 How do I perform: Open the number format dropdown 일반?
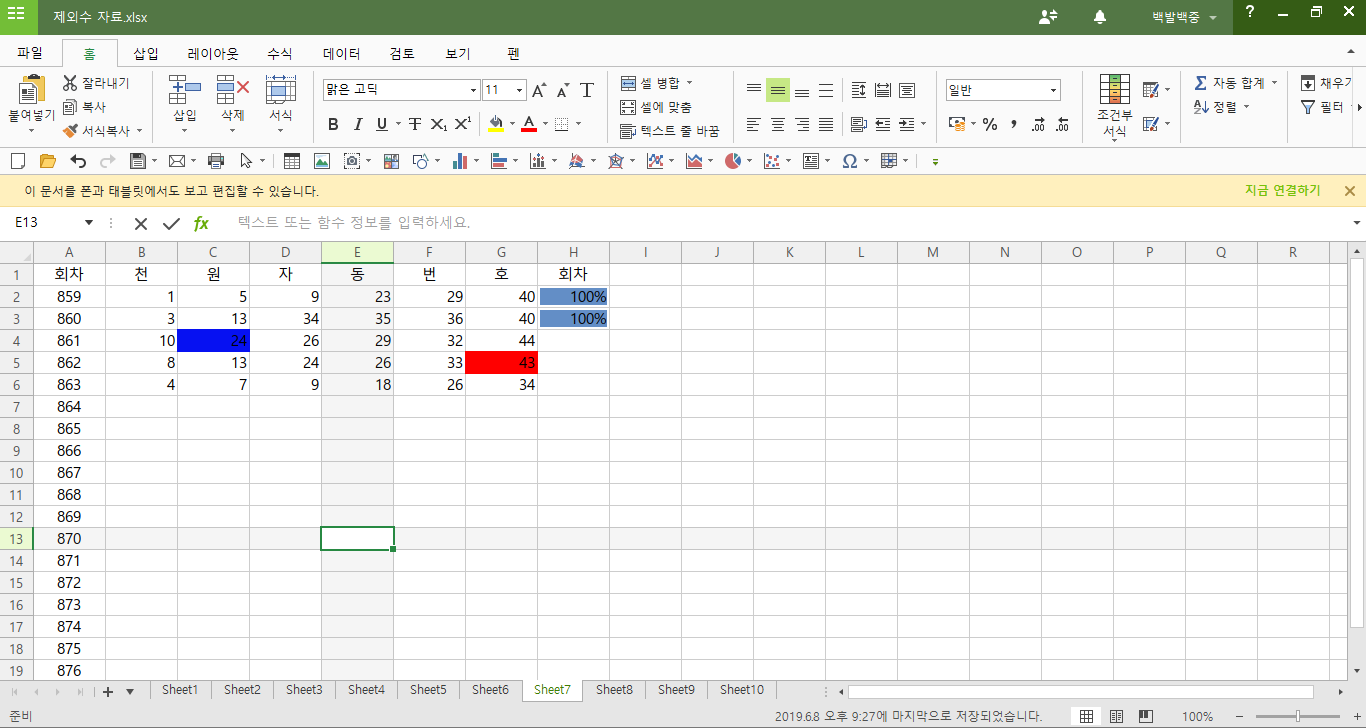(x=1053, y=90)
